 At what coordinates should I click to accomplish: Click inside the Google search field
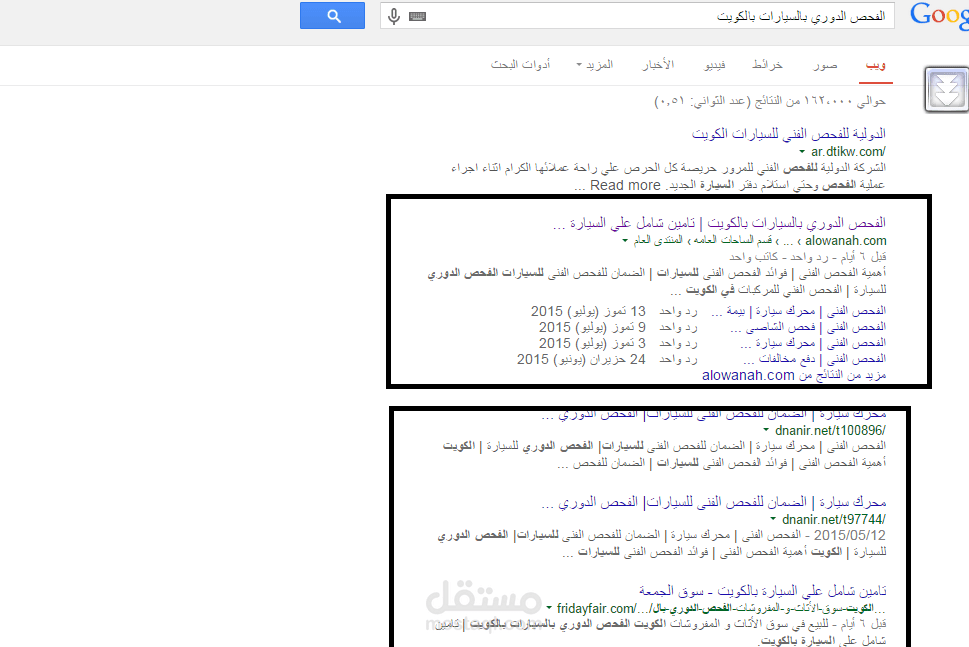pyautogui.click(x=637, y=16)
